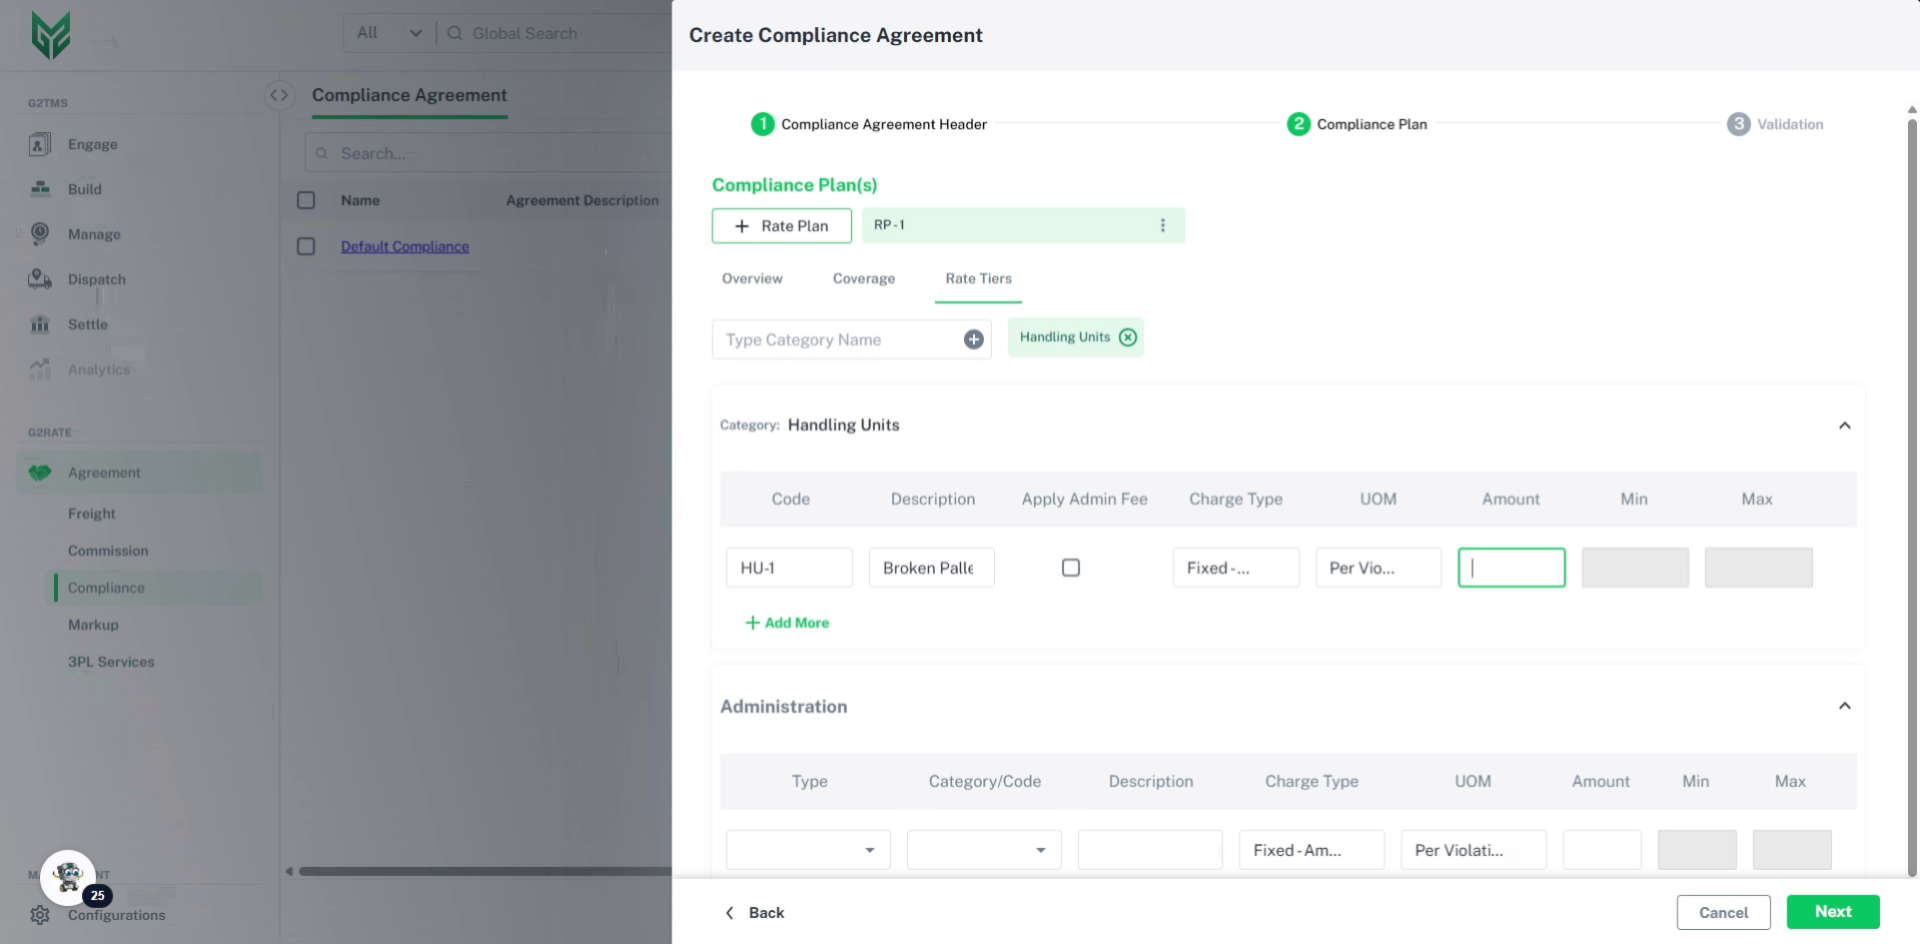Click the Next button
Screen dimensions: 1920x944
pos(1833,911)
